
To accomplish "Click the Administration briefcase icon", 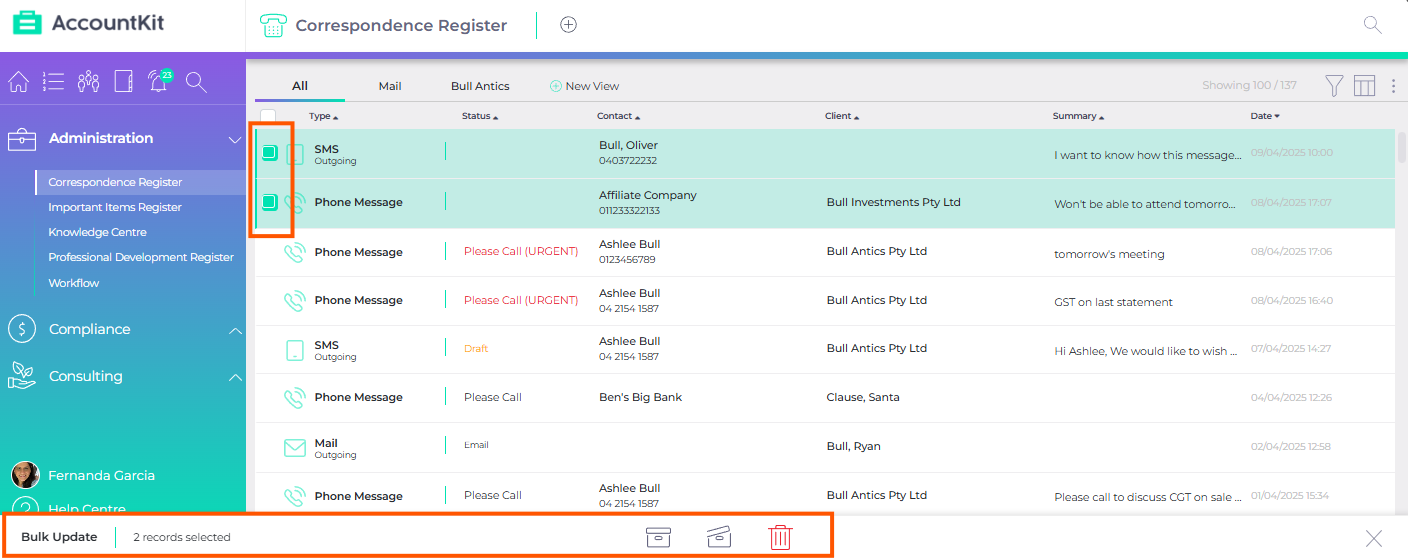I will coord(22,139).
